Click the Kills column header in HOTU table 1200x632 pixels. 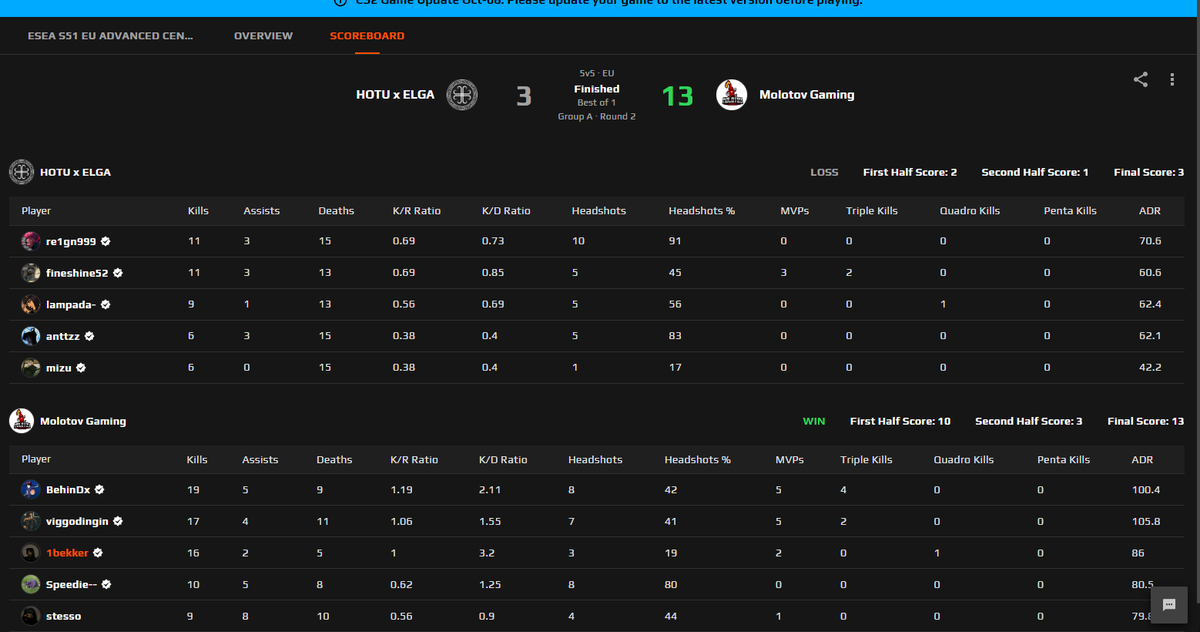click(198, 211)
